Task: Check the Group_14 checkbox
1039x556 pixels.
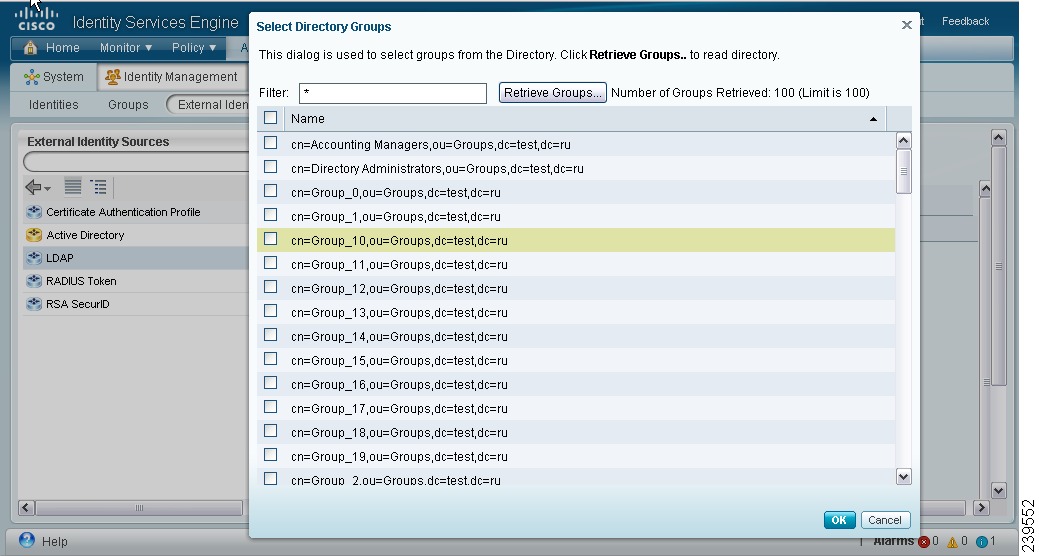Action: (x=270, y=335)
